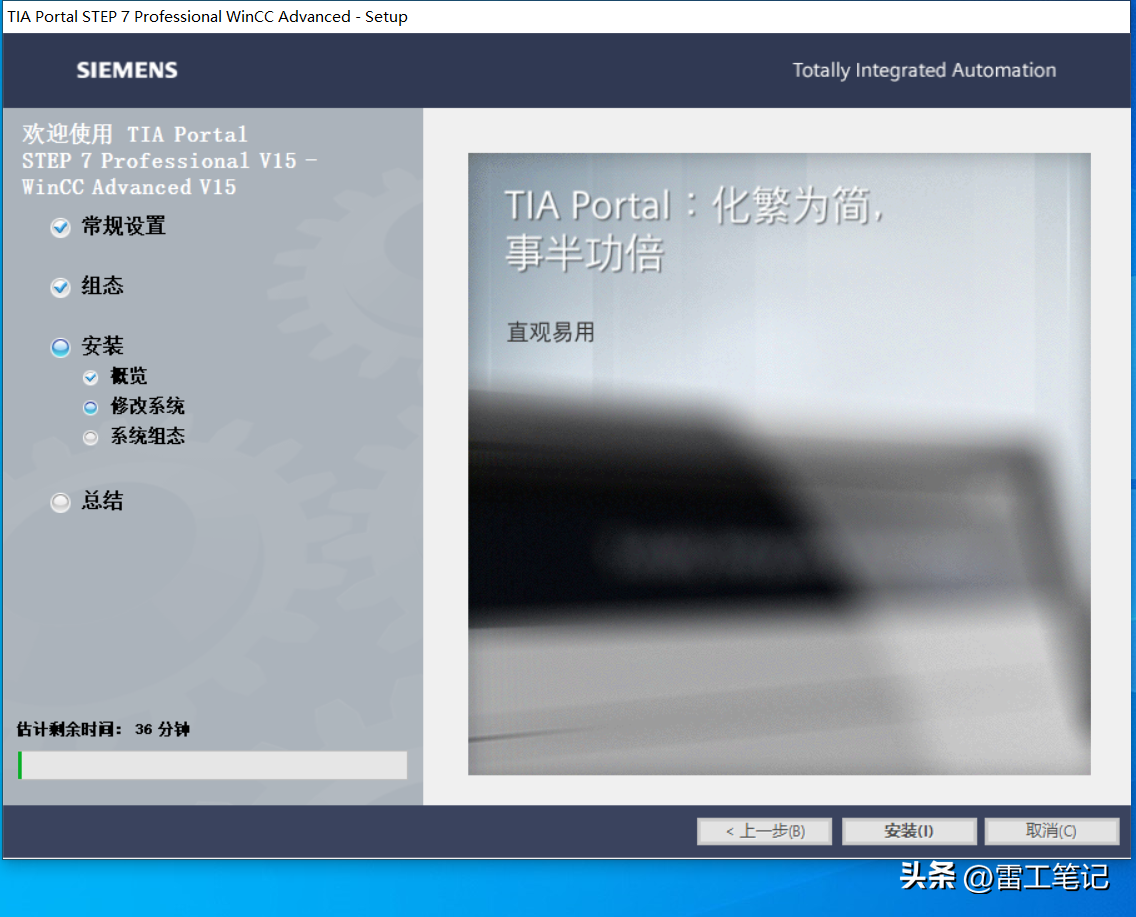The height and width of the screenshot is (917, 1136).
Task: Click the checkmark icon beside 常规设置
Action: click(x=61, y=228)
